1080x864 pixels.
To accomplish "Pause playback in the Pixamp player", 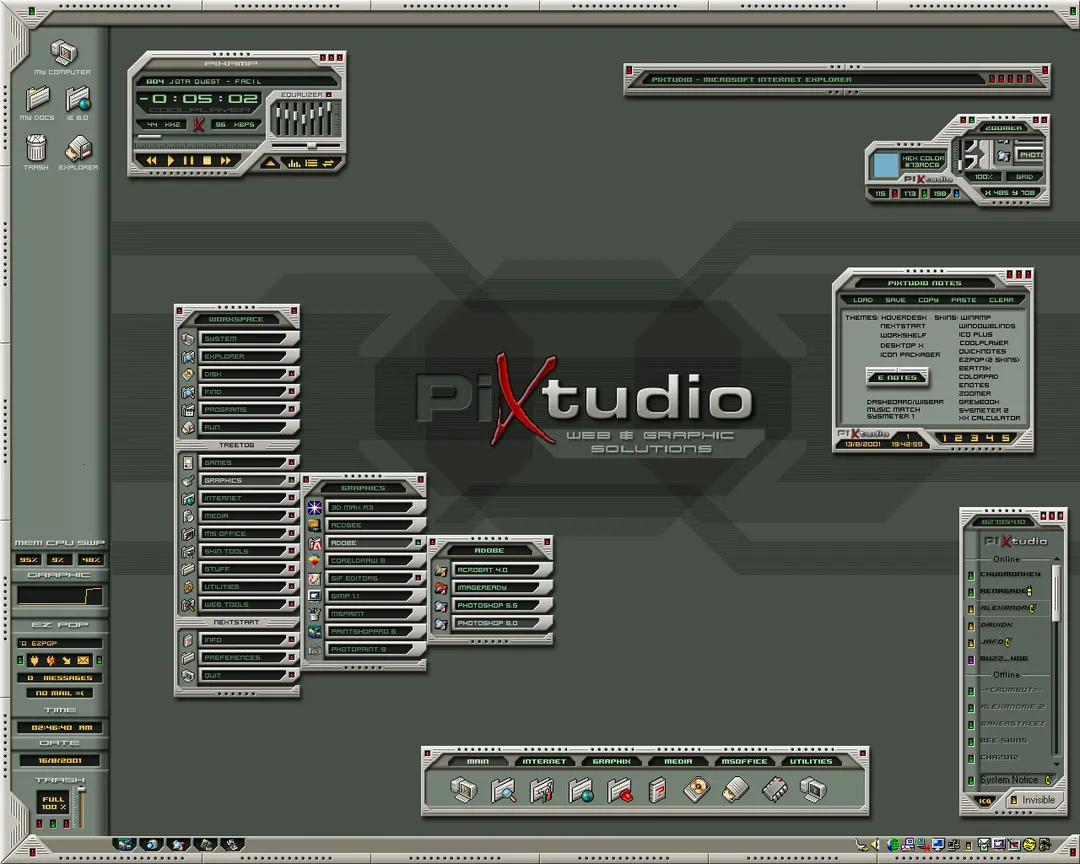I will coord(188,161).
